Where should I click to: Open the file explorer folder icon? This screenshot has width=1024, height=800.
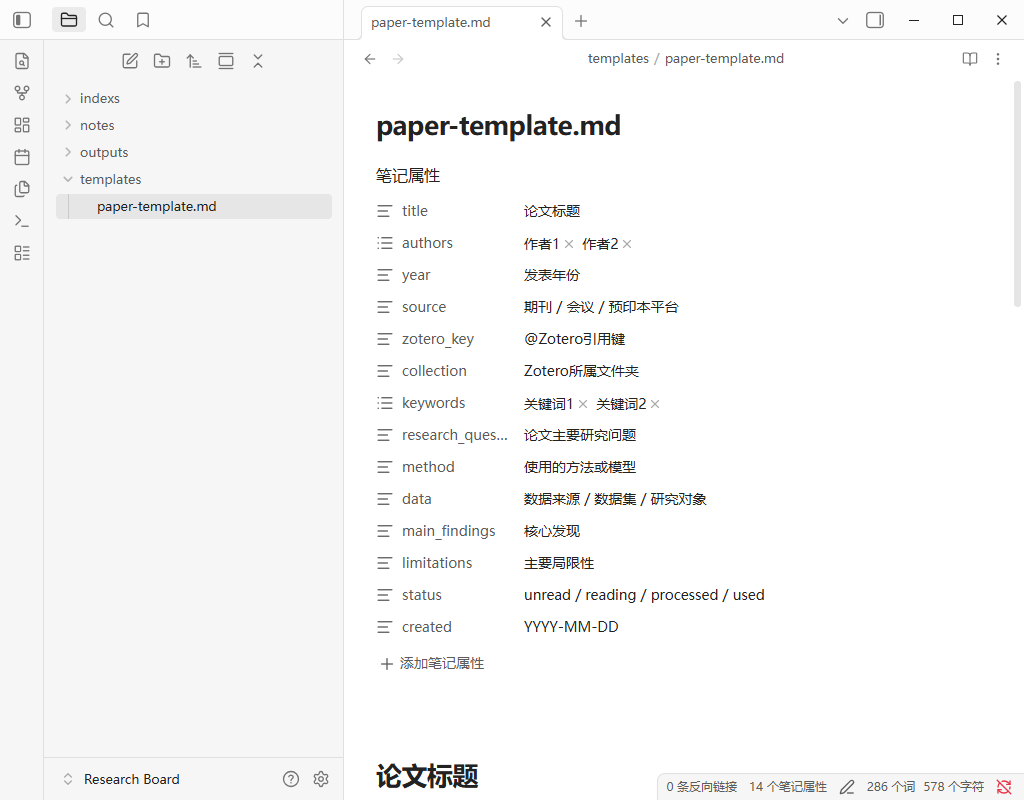[x=69, y=20]
